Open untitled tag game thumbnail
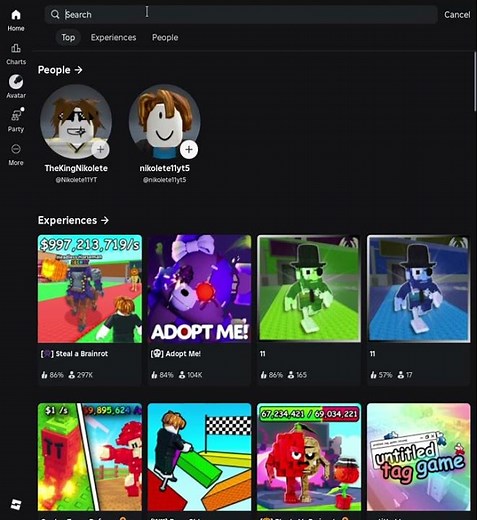 [x=419, y=457]
